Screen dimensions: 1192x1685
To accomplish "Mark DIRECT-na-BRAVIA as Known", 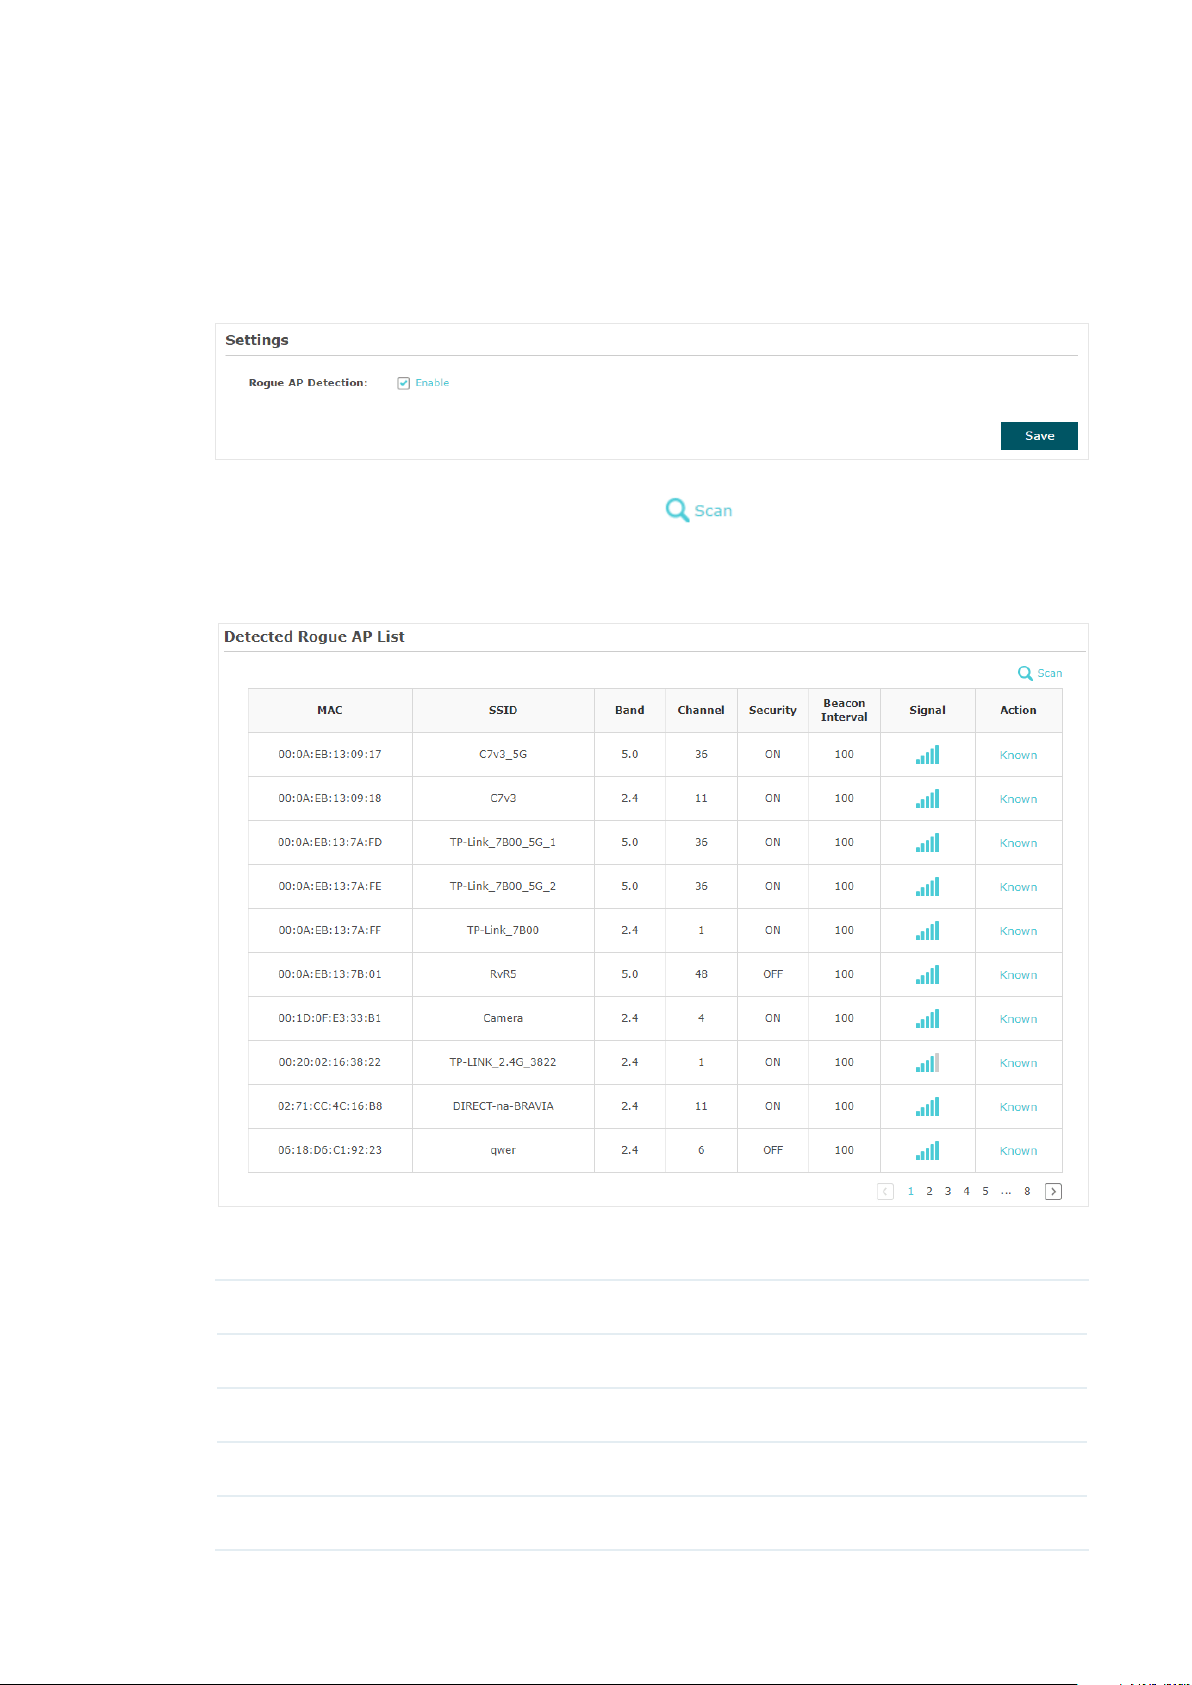I will [1018, 1107].
